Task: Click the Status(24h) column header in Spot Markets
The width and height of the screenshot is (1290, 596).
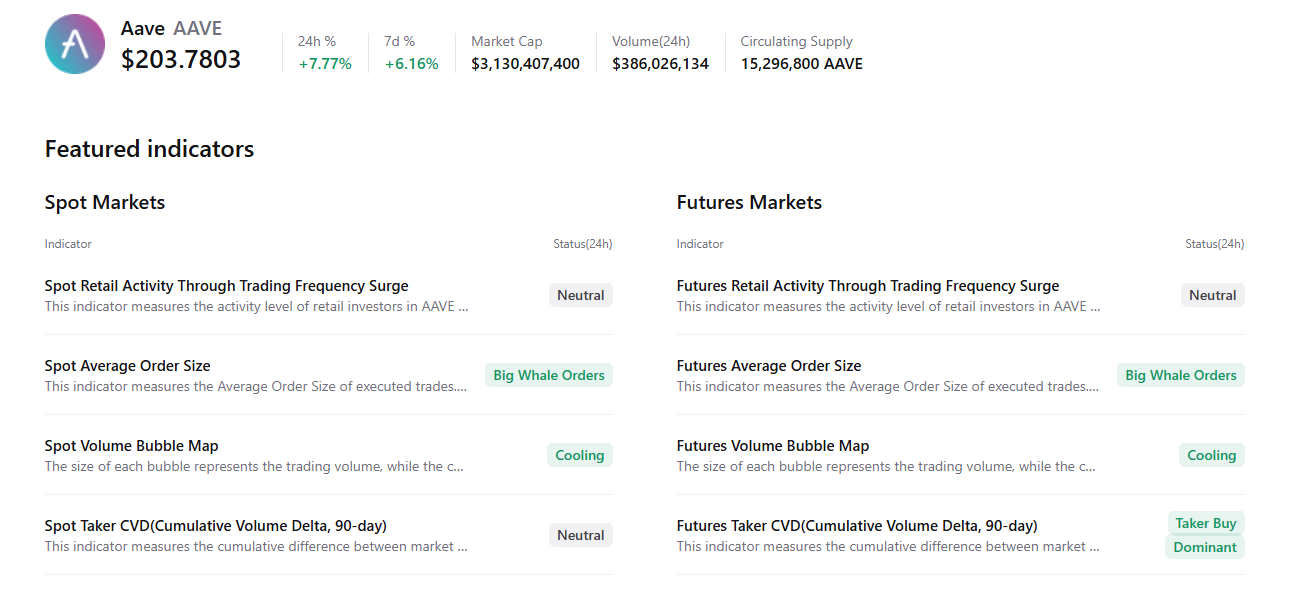Action: point(583,243)
